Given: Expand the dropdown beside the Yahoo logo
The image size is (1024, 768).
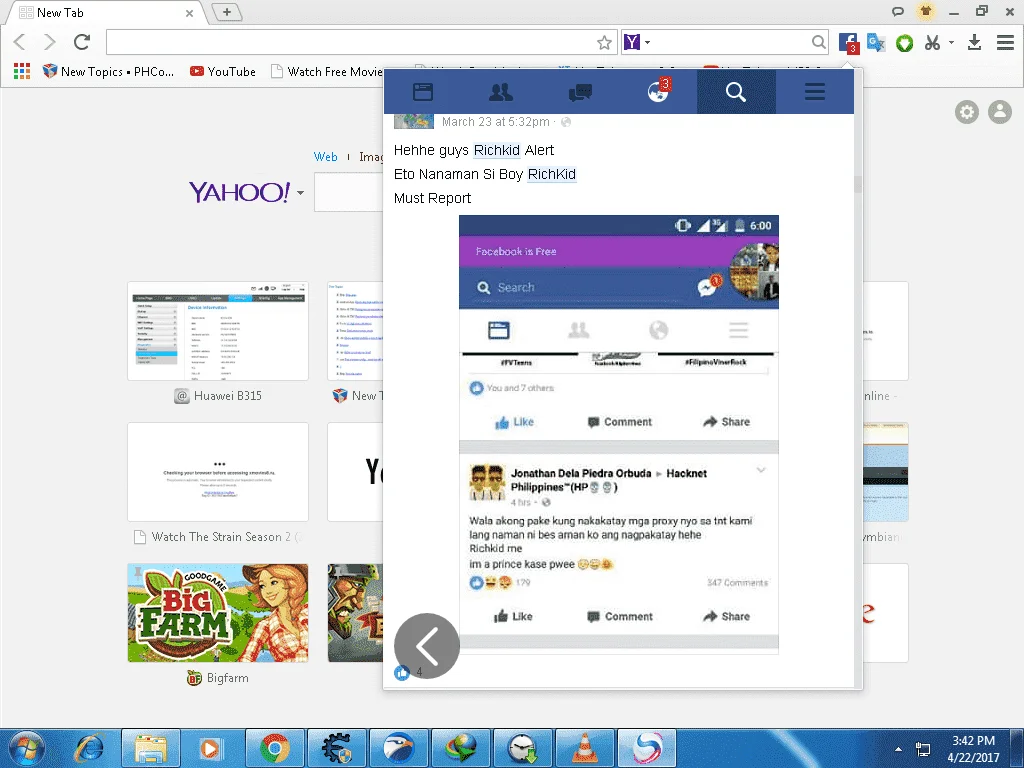Looking at the screenshot, I should (300, 193).
